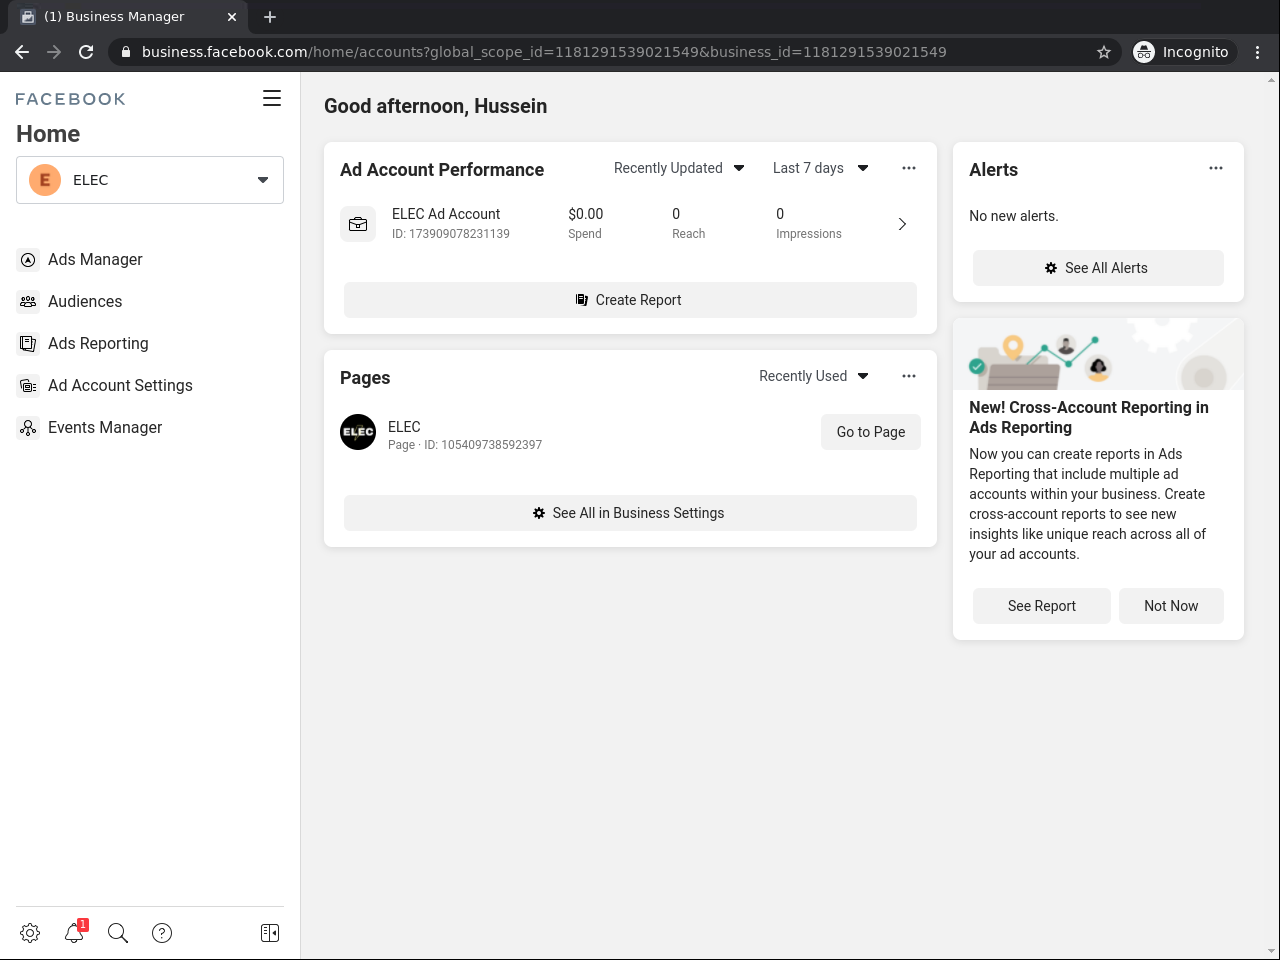The height and width of the screenshot is (960, 1280).
Task: Open the help question mark icon
Action: coord(162,933)
